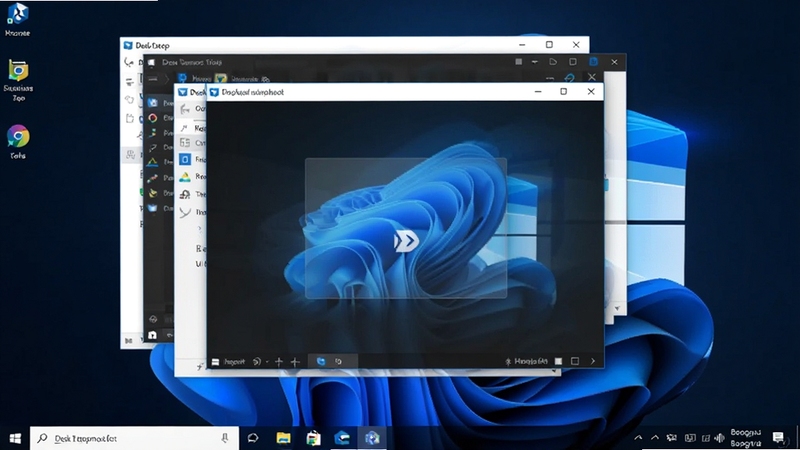Click the blue icon in the dark window title bar
This screenshot has width=800, height=450.
pyautogui.click(x=593, y=62)
